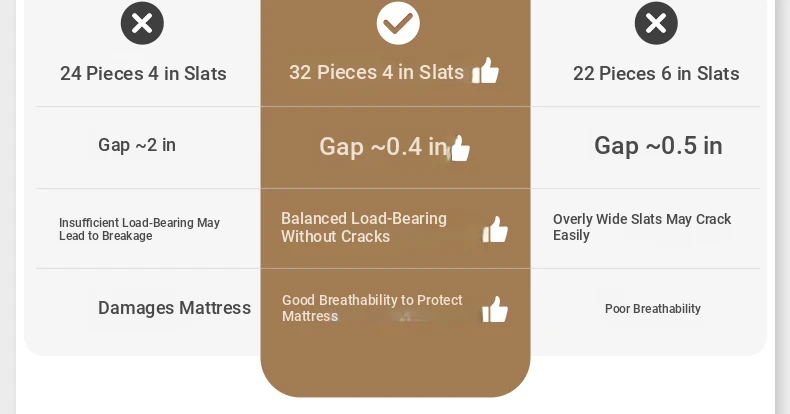The width and height of the screenshot is (790, 414).
Task: Click the X icon above 22 Pieces
Action: pyautogui.click(x=656, y=23)
